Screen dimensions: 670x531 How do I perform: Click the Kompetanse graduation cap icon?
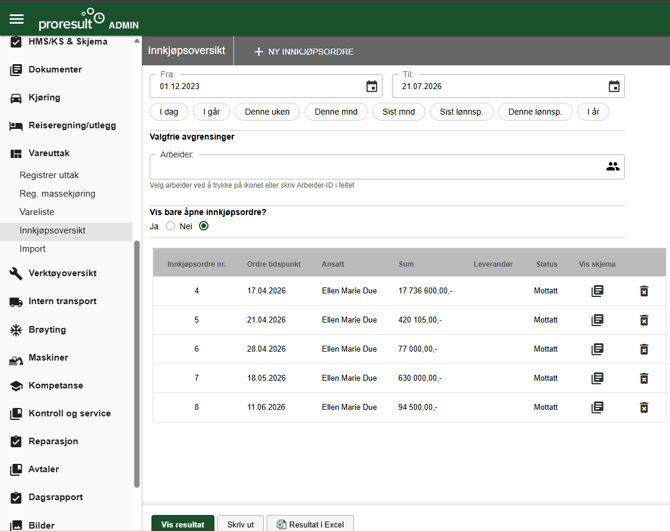(16, 386)
